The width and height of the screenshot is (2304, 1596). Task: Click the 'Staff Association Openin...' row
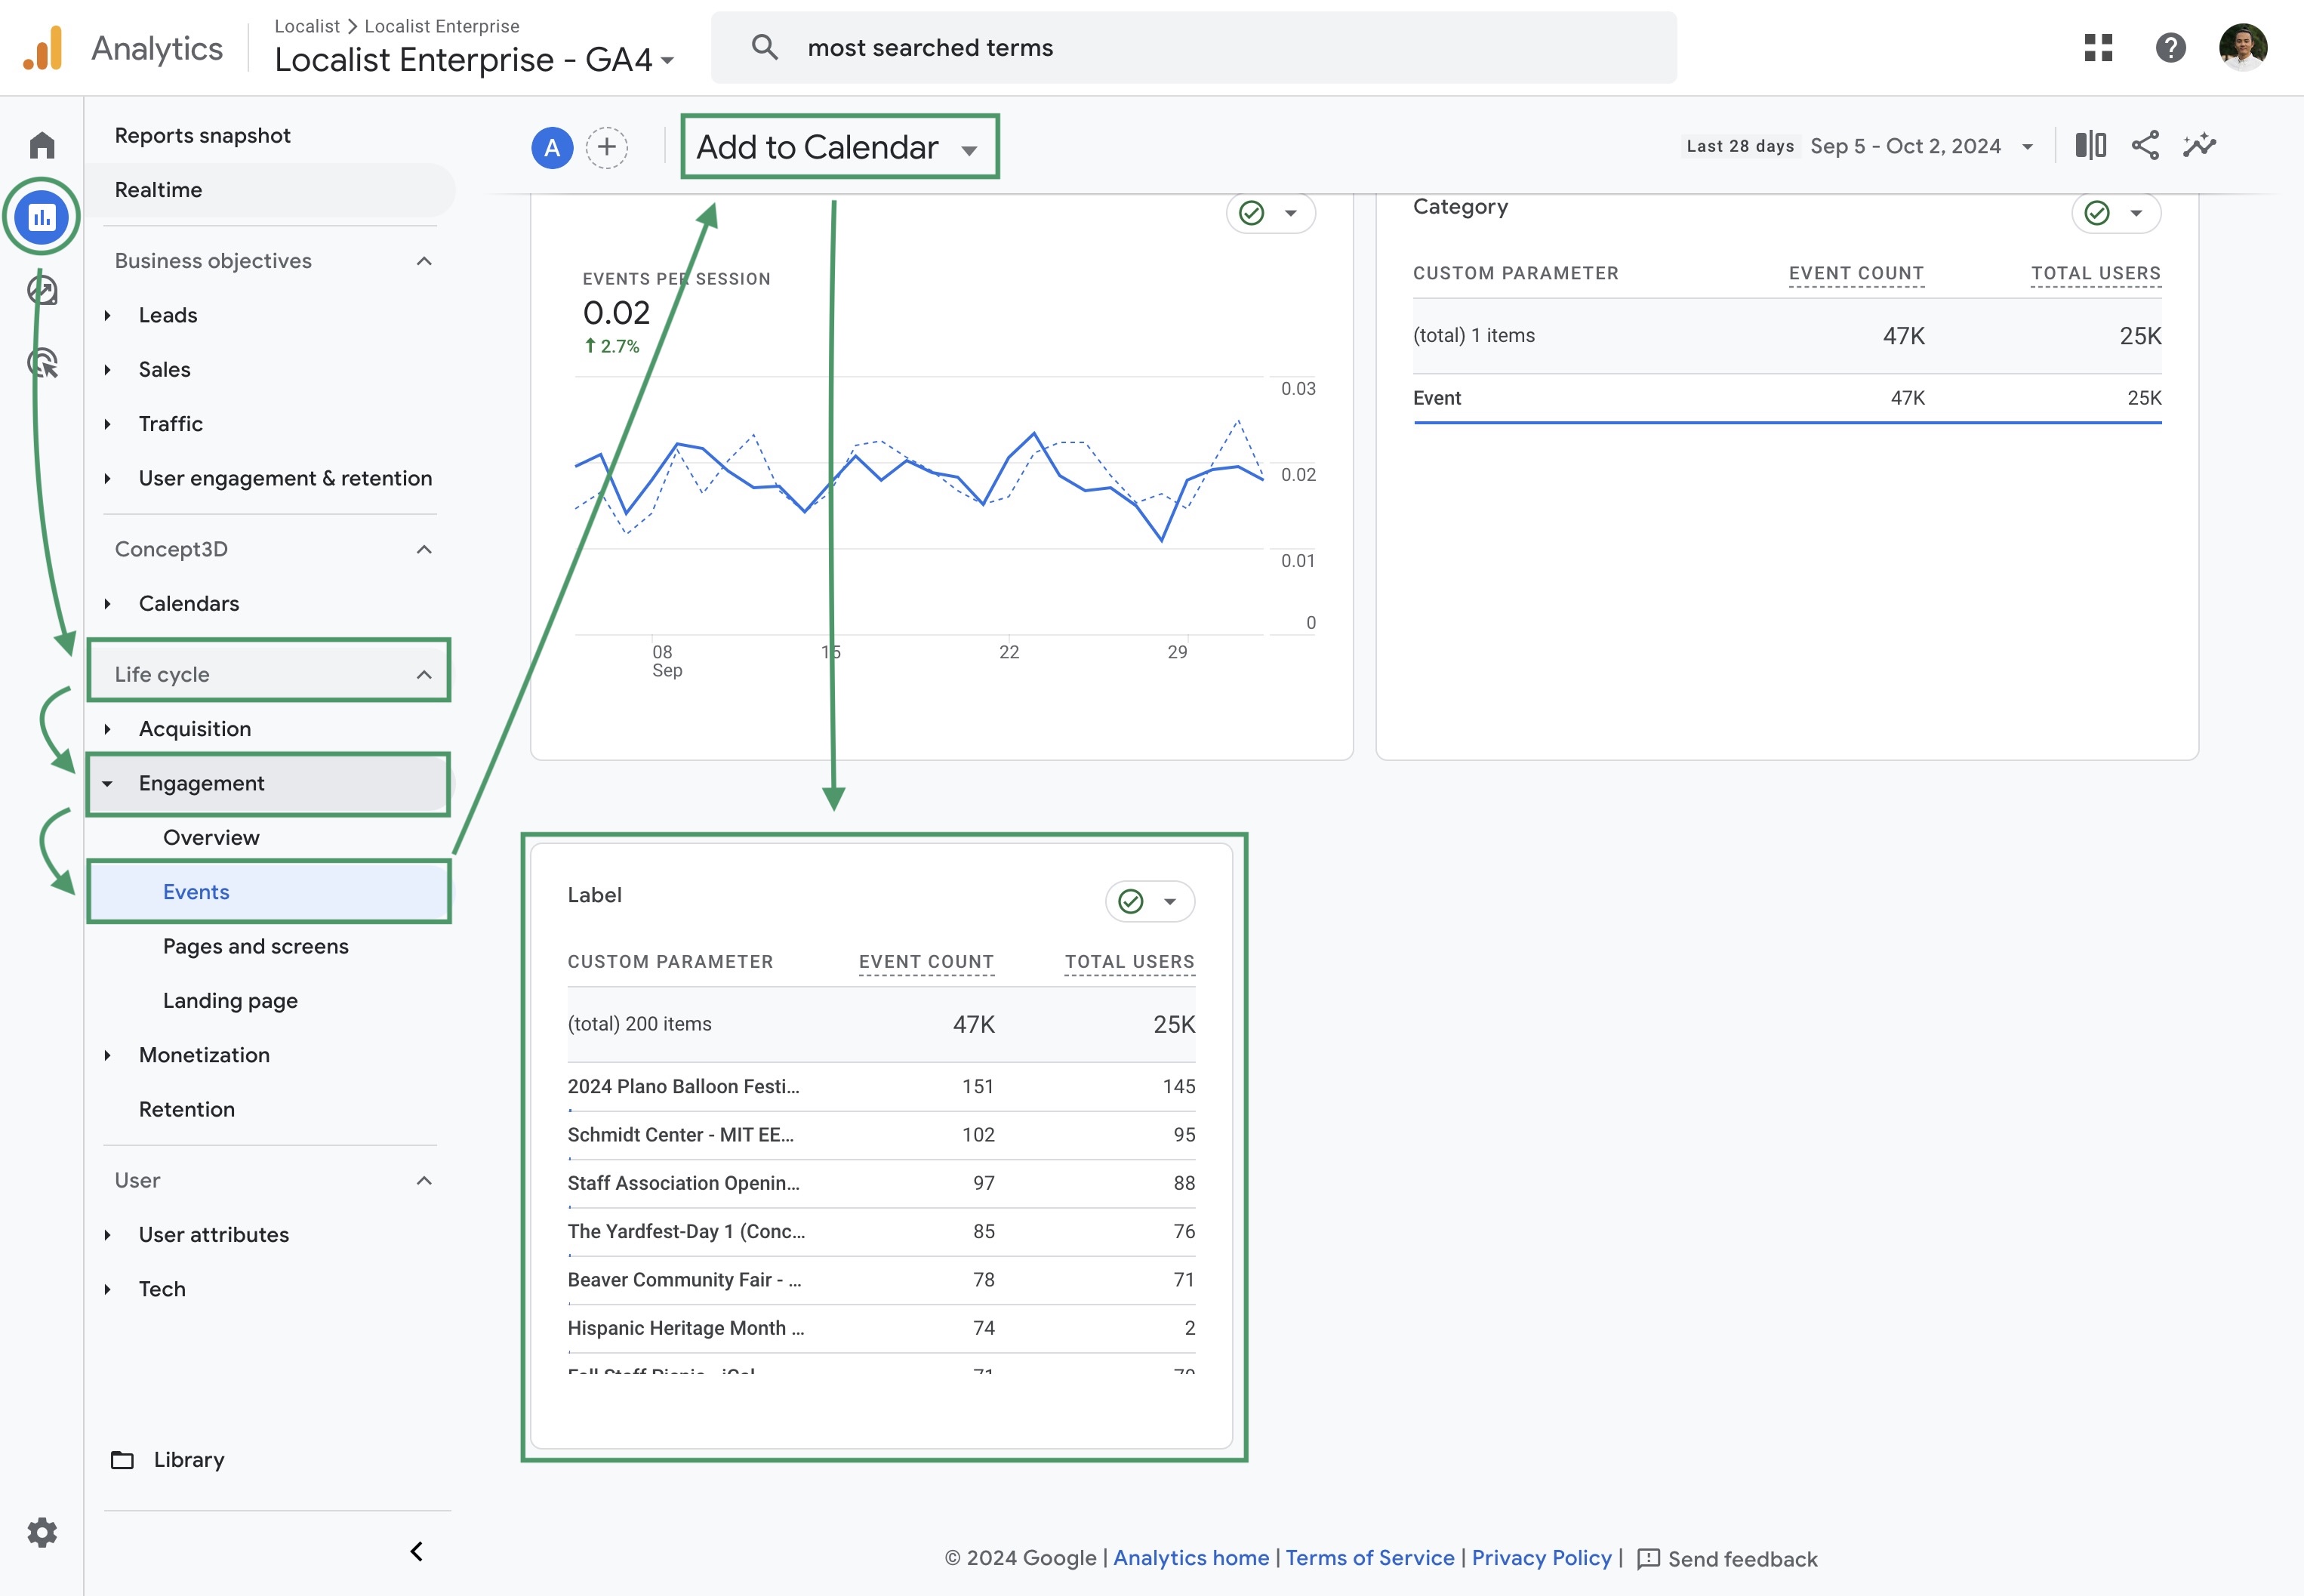[x=881, y=1183]
